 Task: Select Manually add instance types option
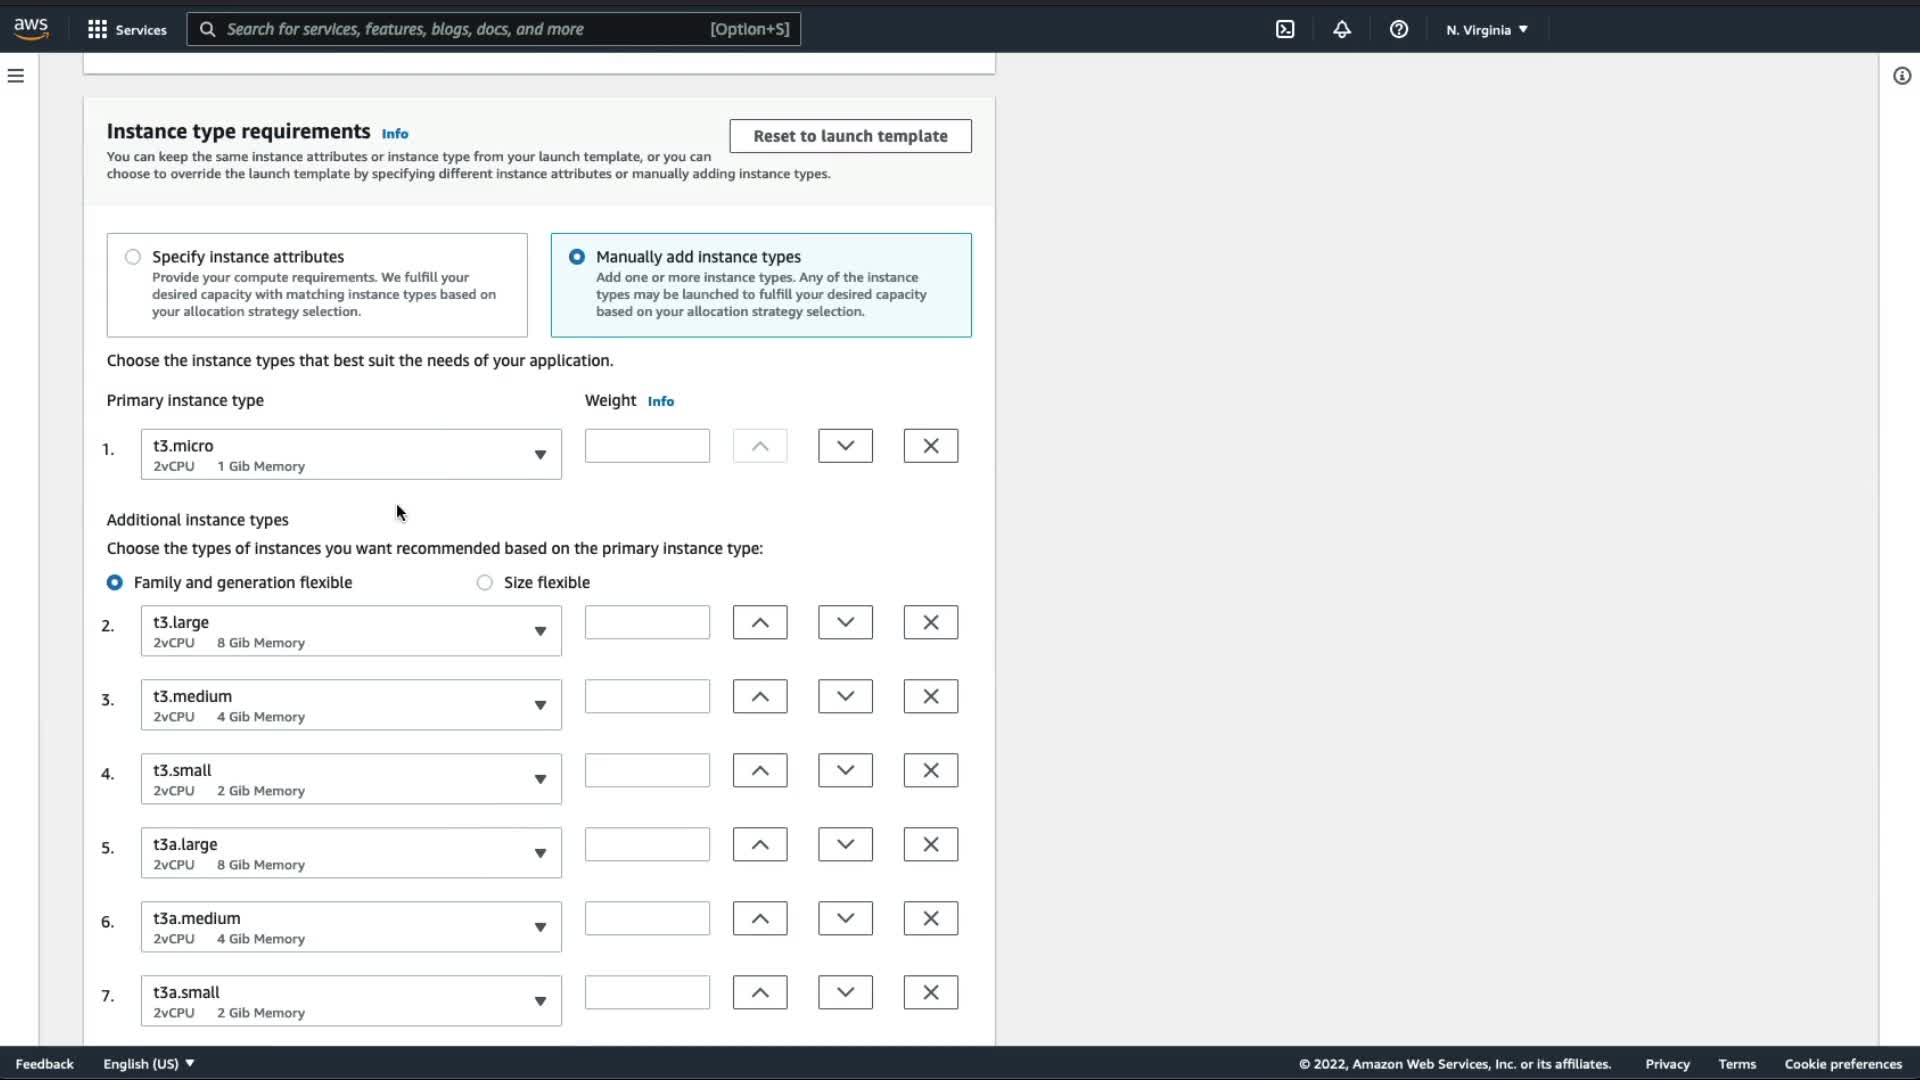577,257
